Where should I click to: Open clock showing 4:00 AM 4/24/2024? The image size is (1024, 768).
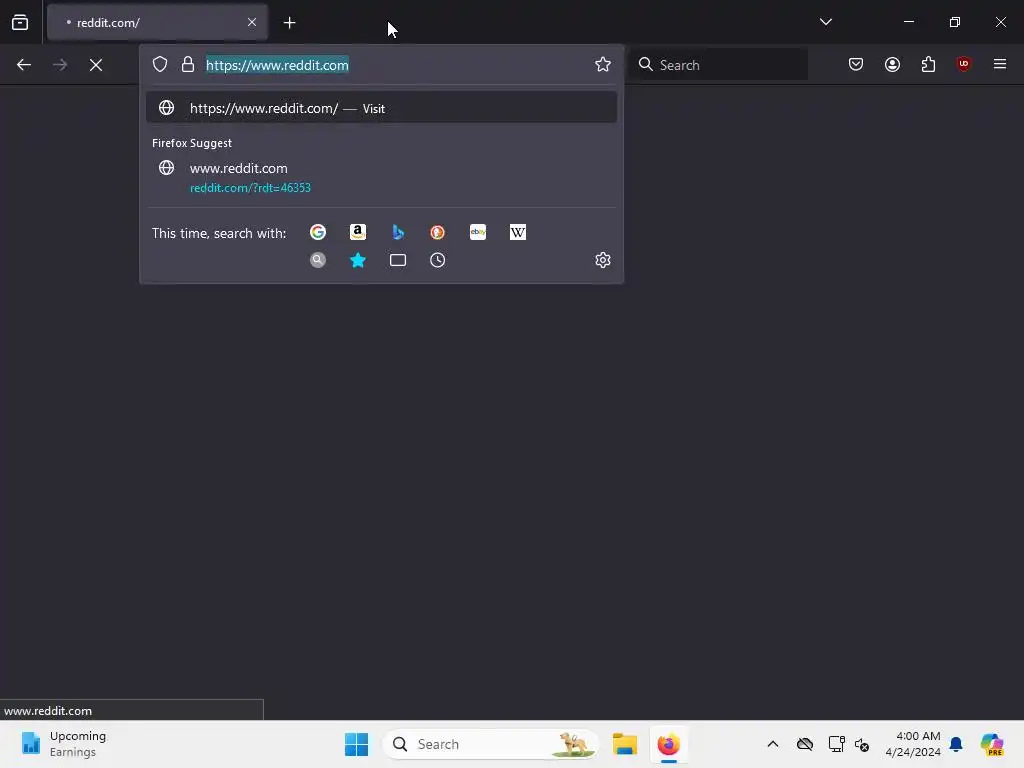(x=913, y=744)
